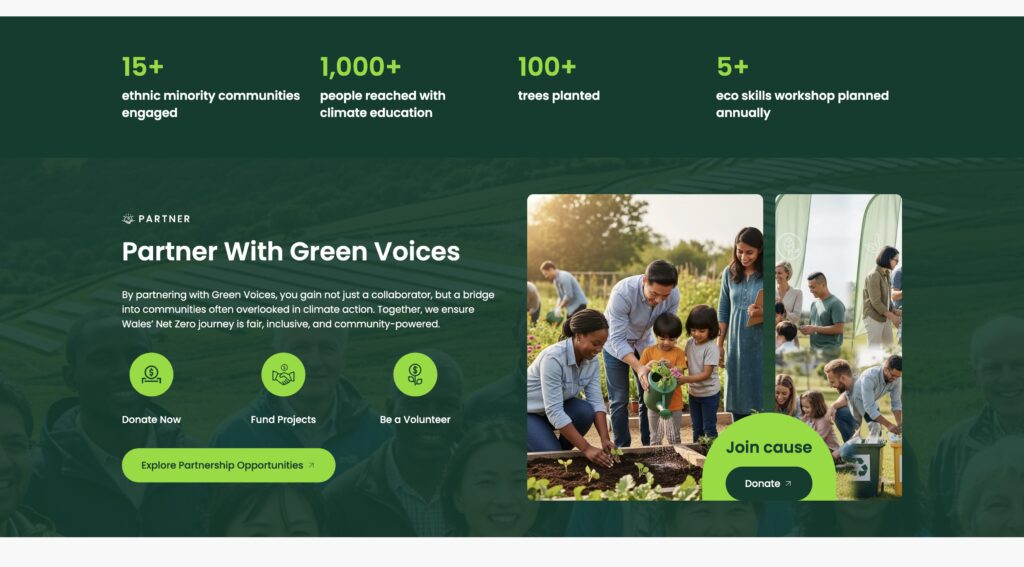Click recycling symbol on the bin
The width and height of the screenshot is (1024, 567).
point(859,466)
